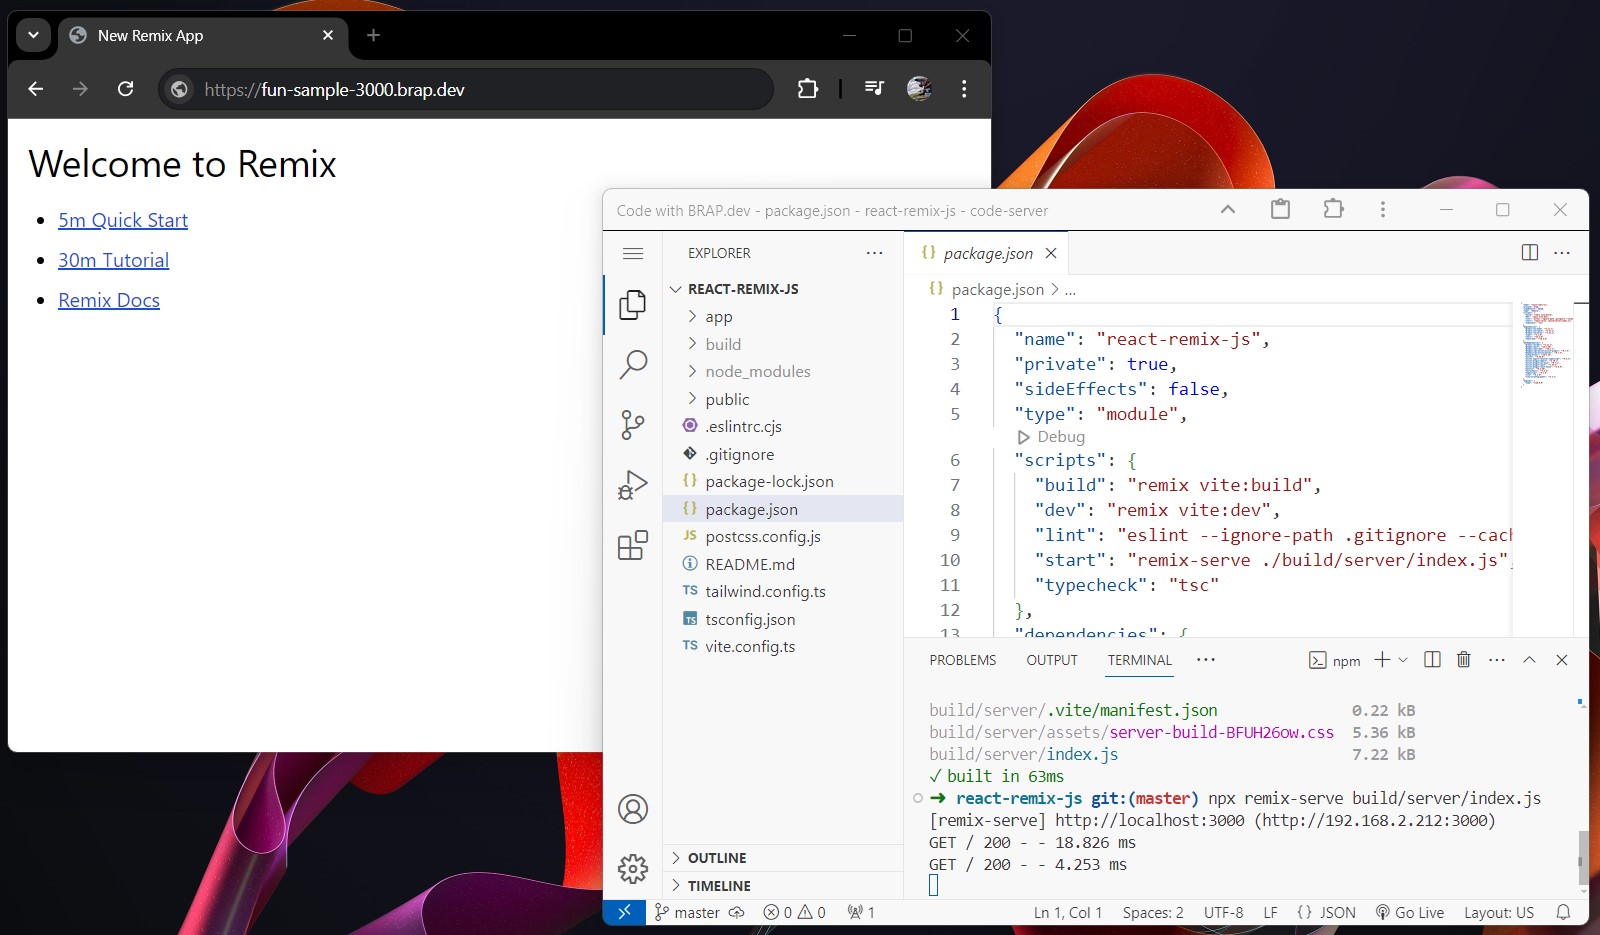
Task: Open the 5m Quick Start link
Action: click(123, 220)
